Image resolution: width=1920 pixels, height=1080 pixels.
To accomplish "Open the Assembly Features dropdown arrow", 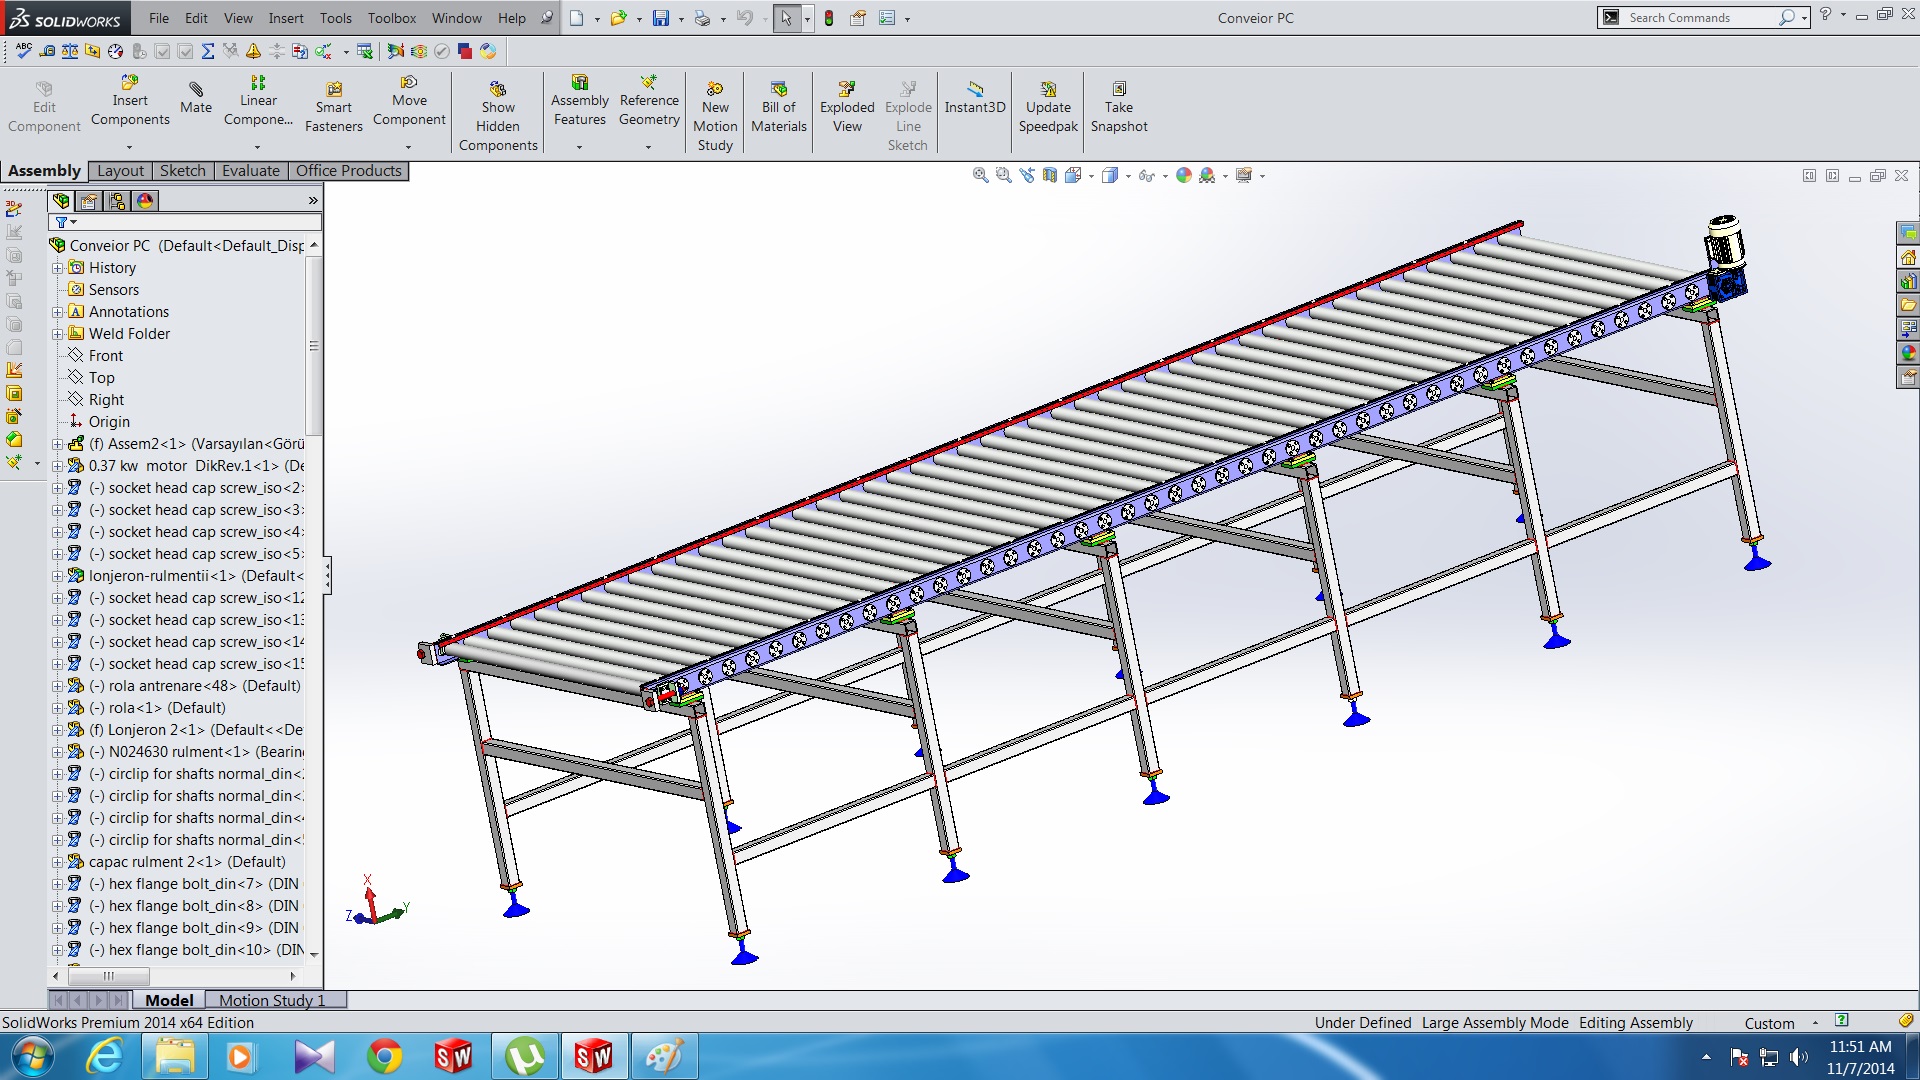I will [579, 147].
